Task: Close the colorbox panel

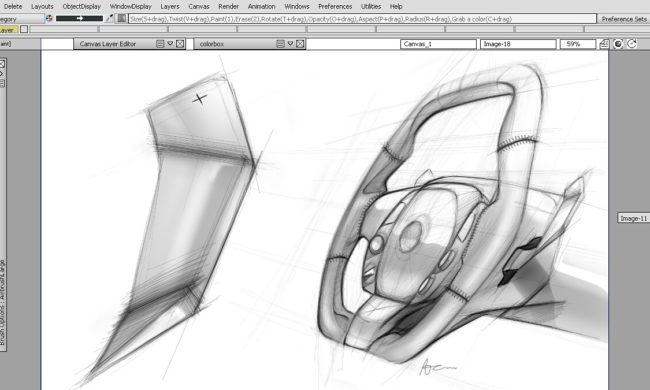Action: tap(300, 44)
